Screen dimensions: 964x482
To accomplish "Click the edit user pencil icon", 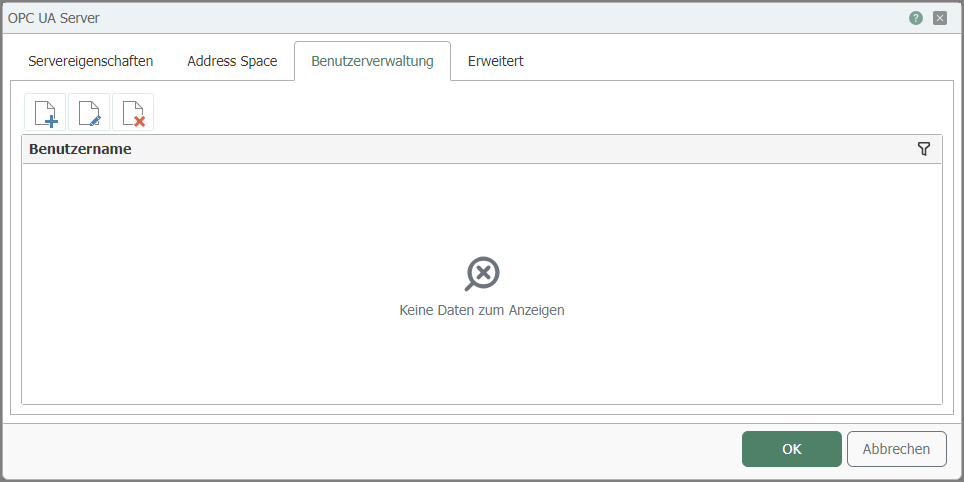I will click(89, 113).
